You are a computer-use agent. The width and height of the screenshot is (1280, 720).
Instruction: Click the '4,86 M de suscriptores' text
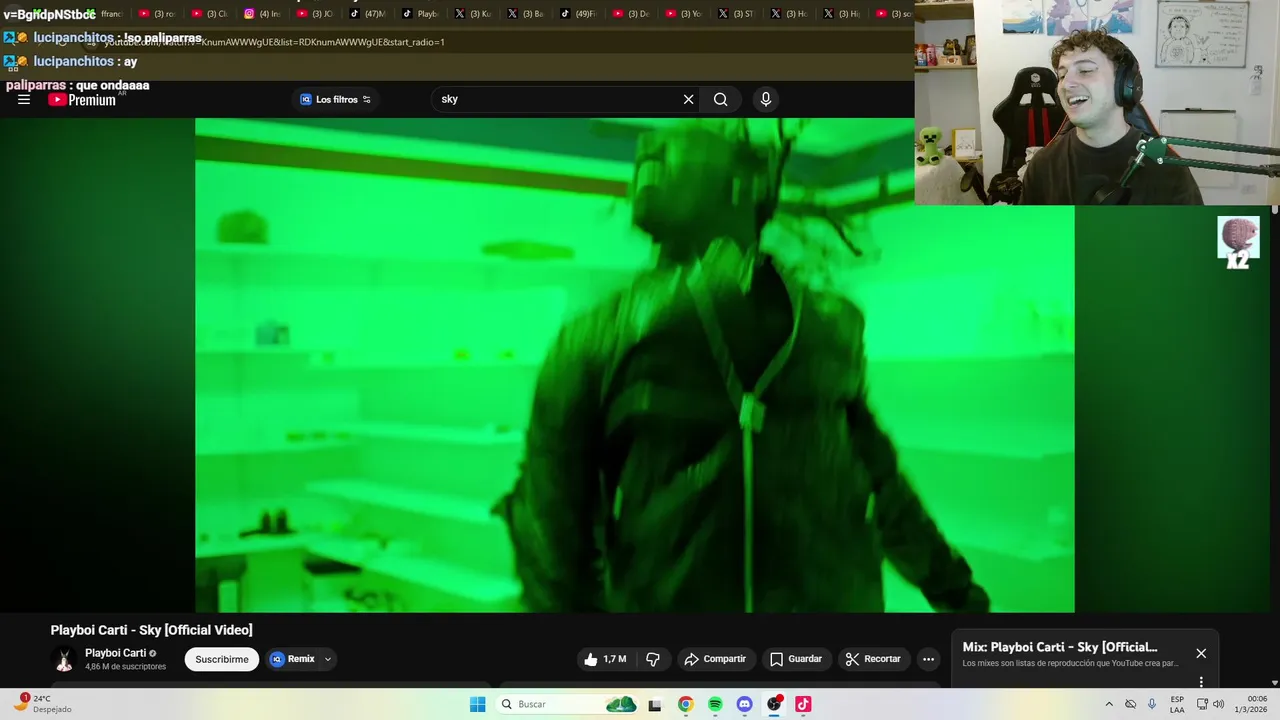point(126,667)
